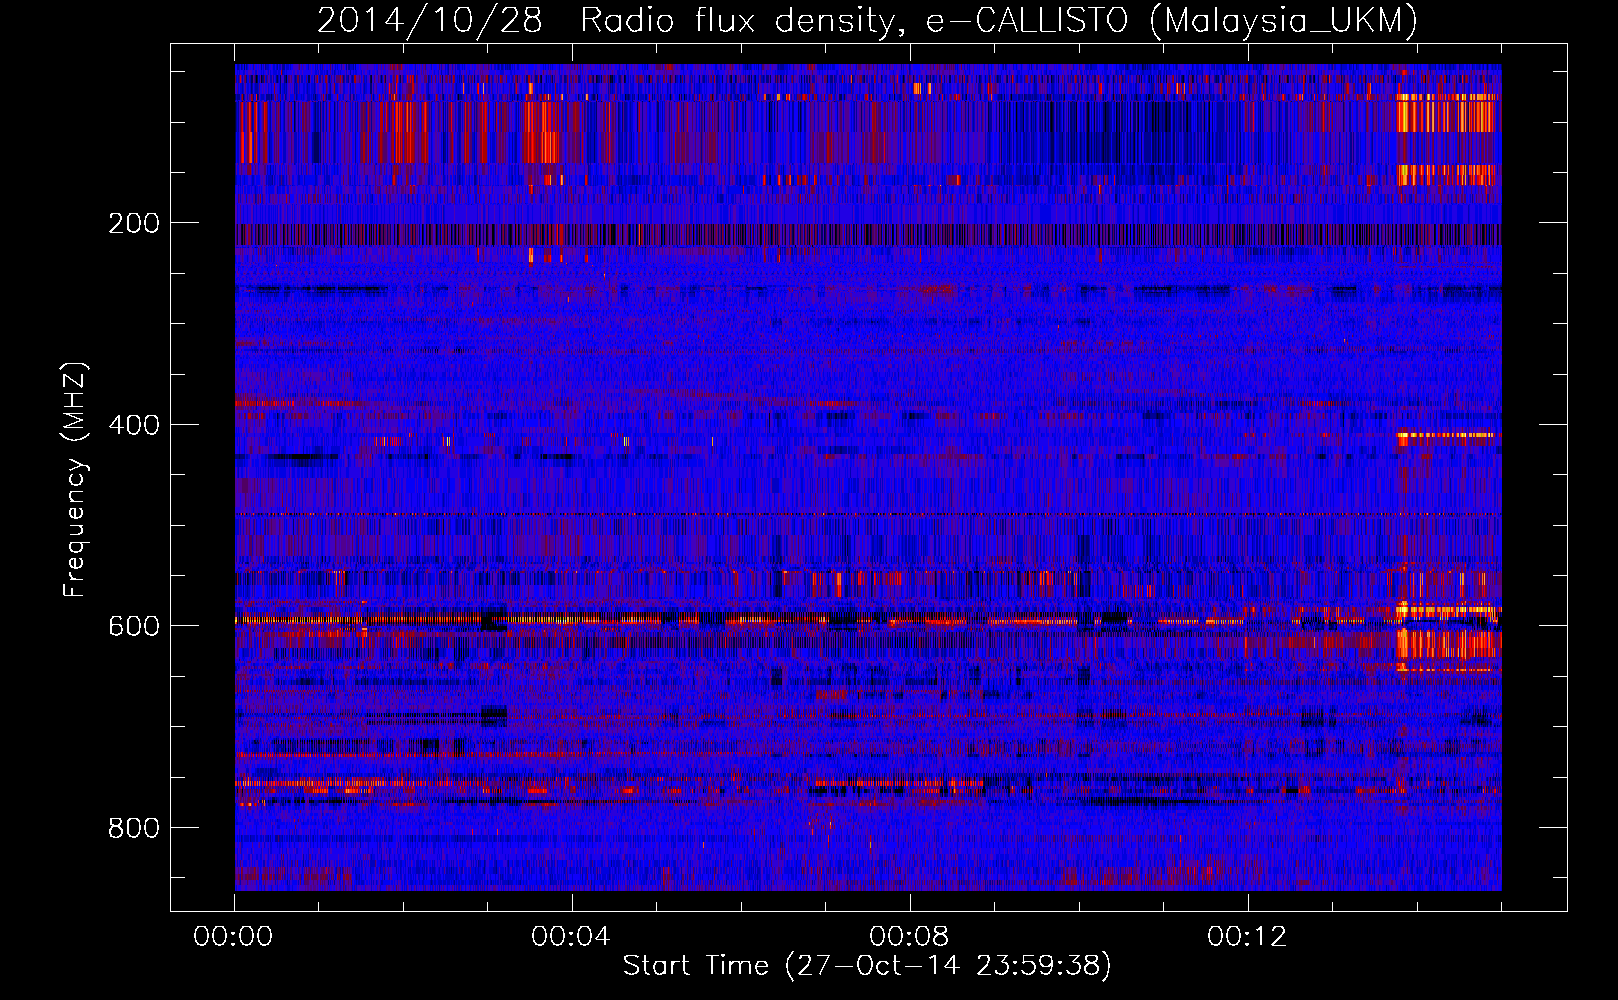Select the station label '(Malaysia_UKM)'

1285,21
